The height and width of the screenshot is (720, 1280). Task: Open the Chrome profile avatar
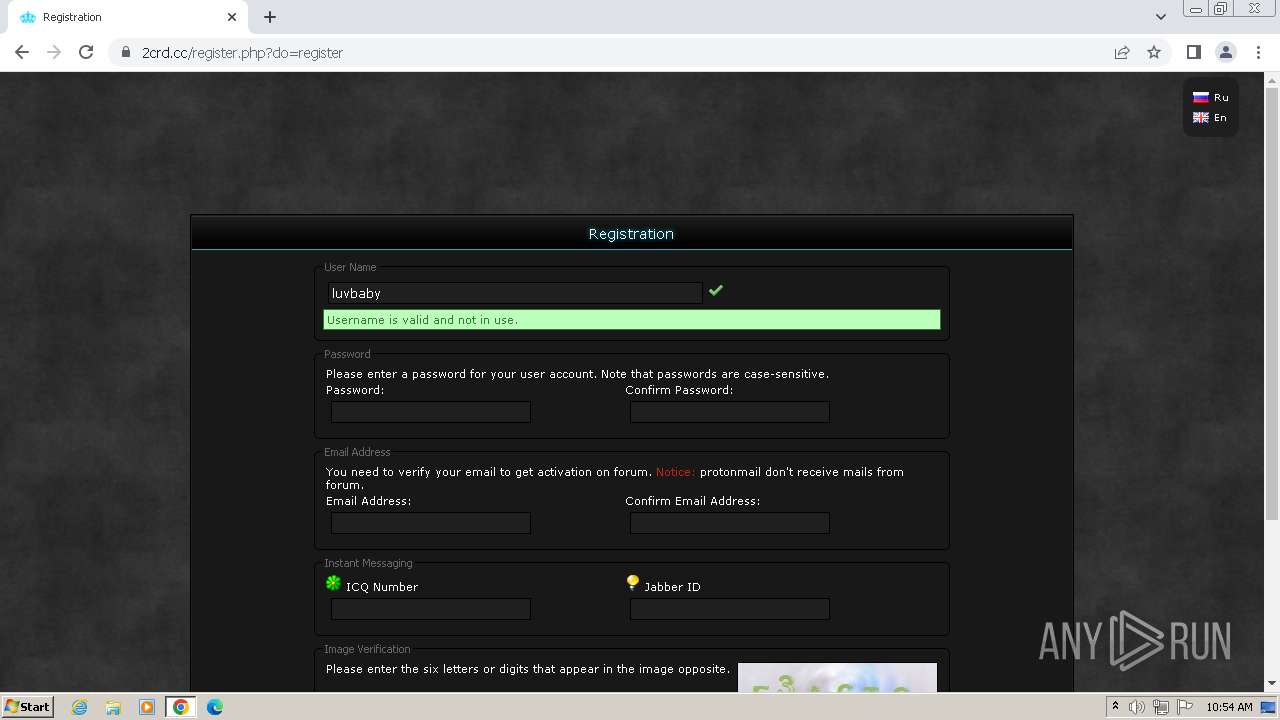point(1226,52)
